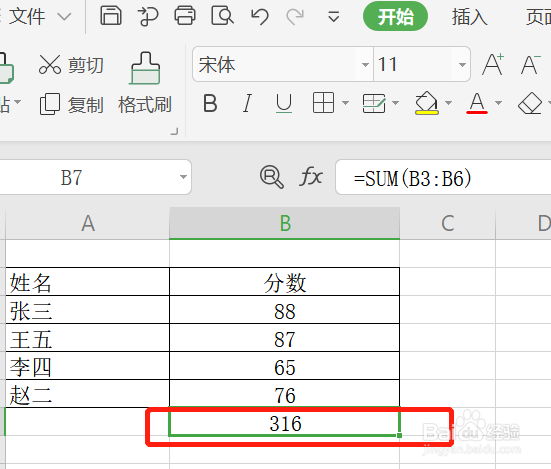Apply red font color
The height and width of the screenshot is (469, 551).
(477, 103)
